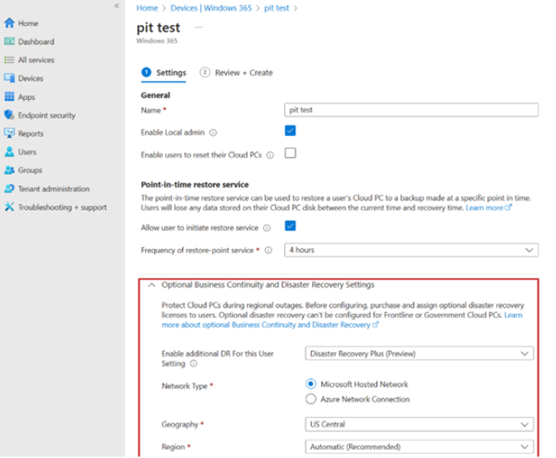Open the Groups icon in sidebar

tap(9, 170)
